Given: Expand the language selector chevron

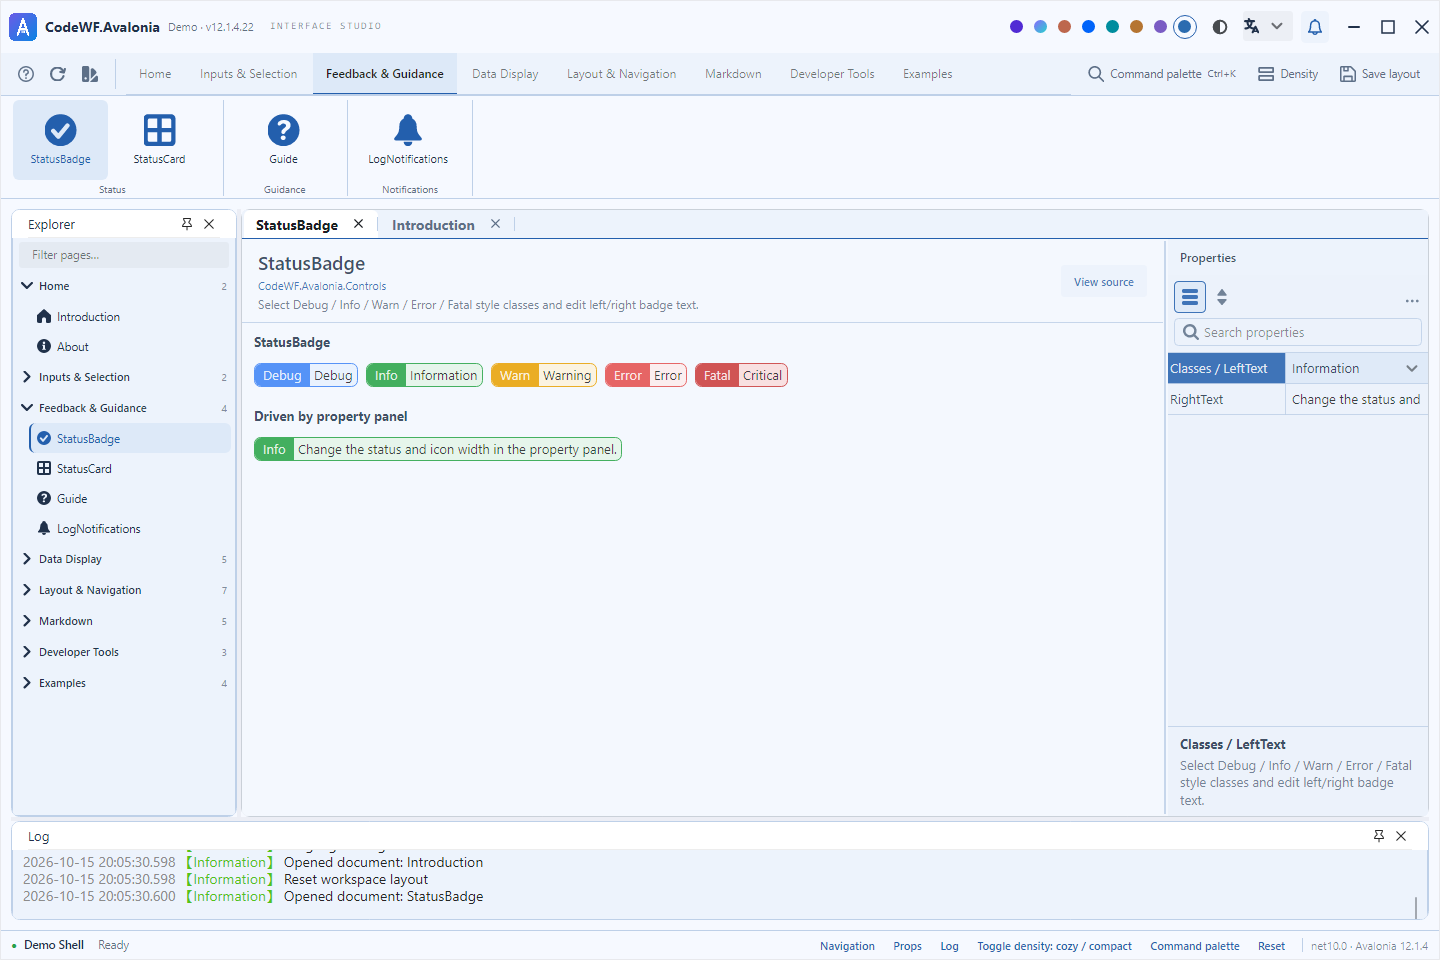Looking at the screenshot, I should click(x=1277, y=27).
